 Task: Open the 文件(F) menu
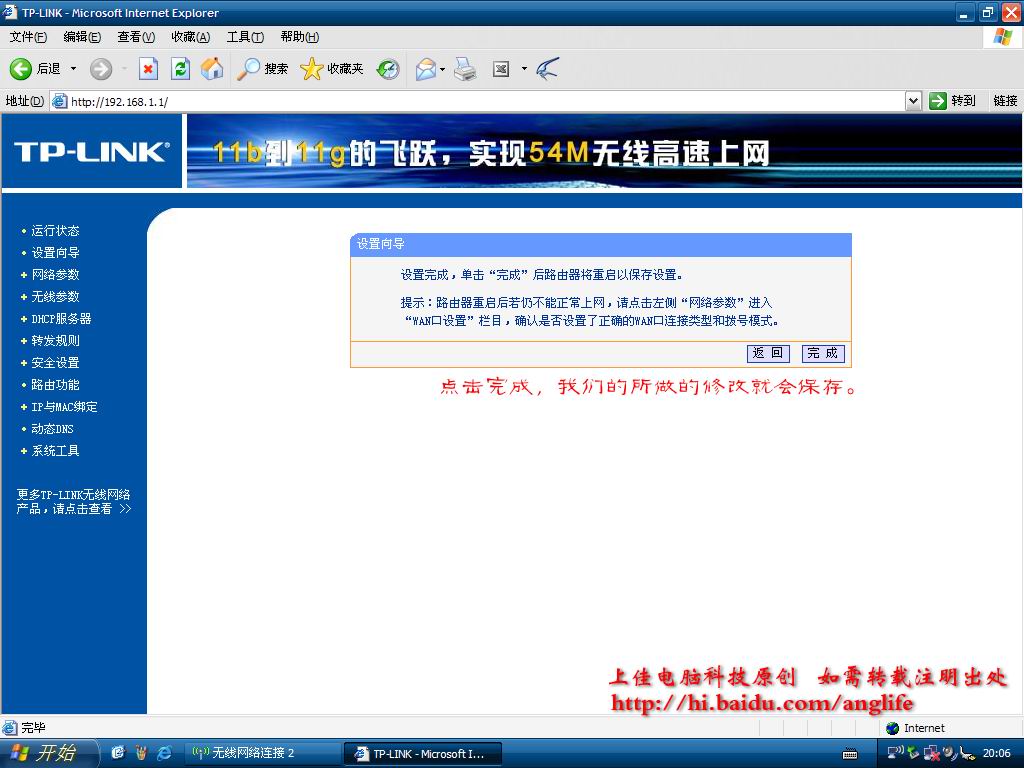click(29, 37)
